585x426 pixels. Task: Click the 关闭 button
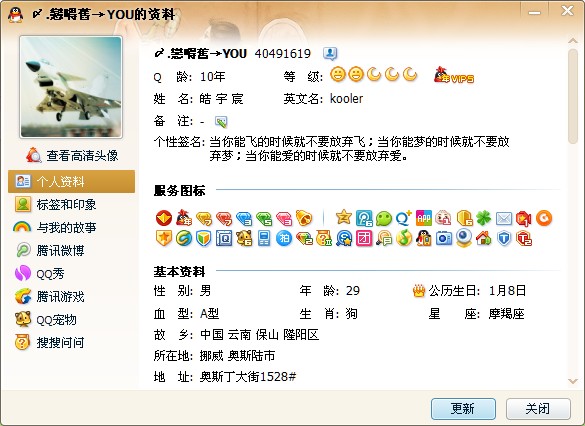pos(538,409)
